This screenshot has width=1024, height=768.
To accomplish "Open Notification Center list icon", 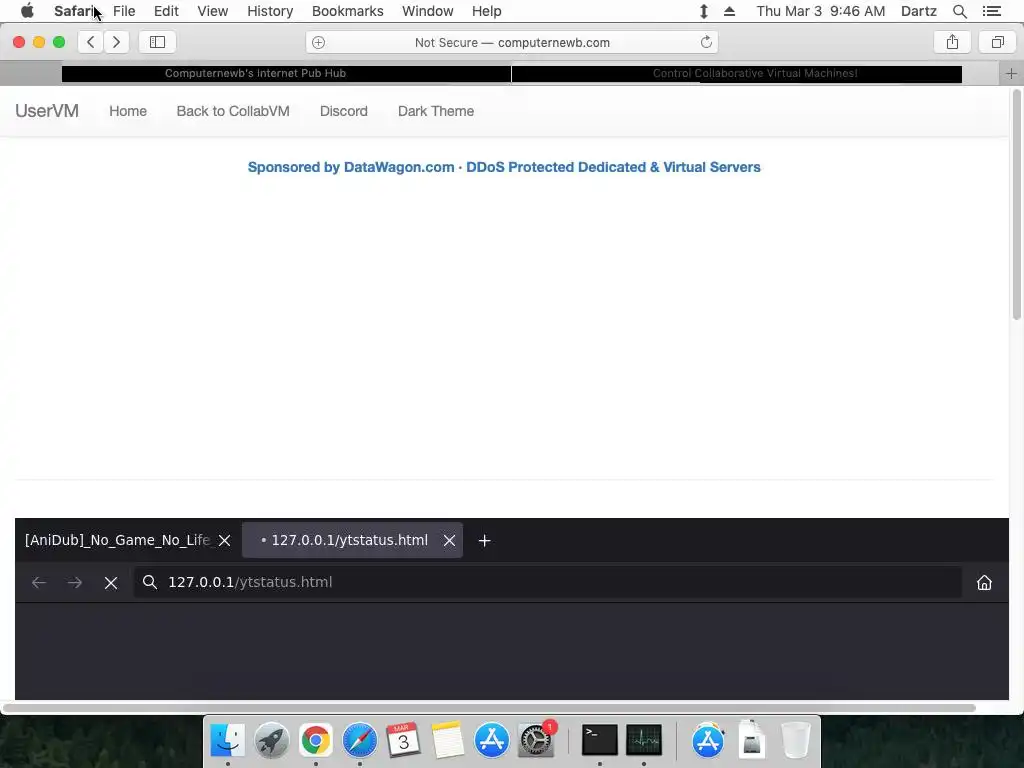I will [991, 11].
